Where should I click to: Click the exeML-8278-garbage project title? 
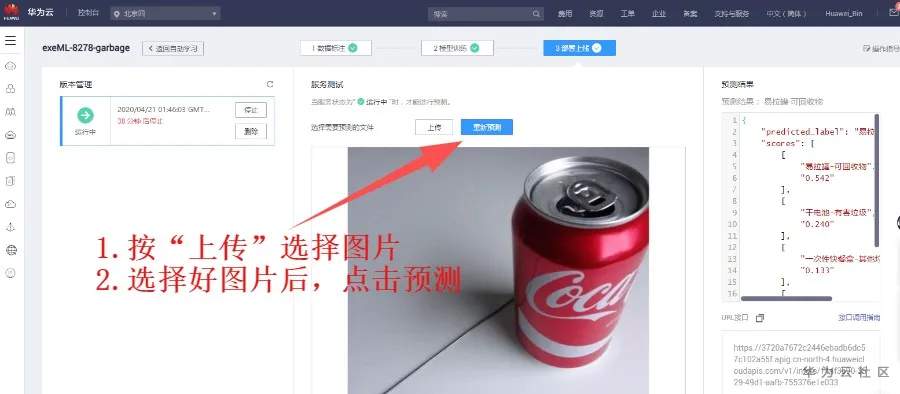tap(86, 48)
